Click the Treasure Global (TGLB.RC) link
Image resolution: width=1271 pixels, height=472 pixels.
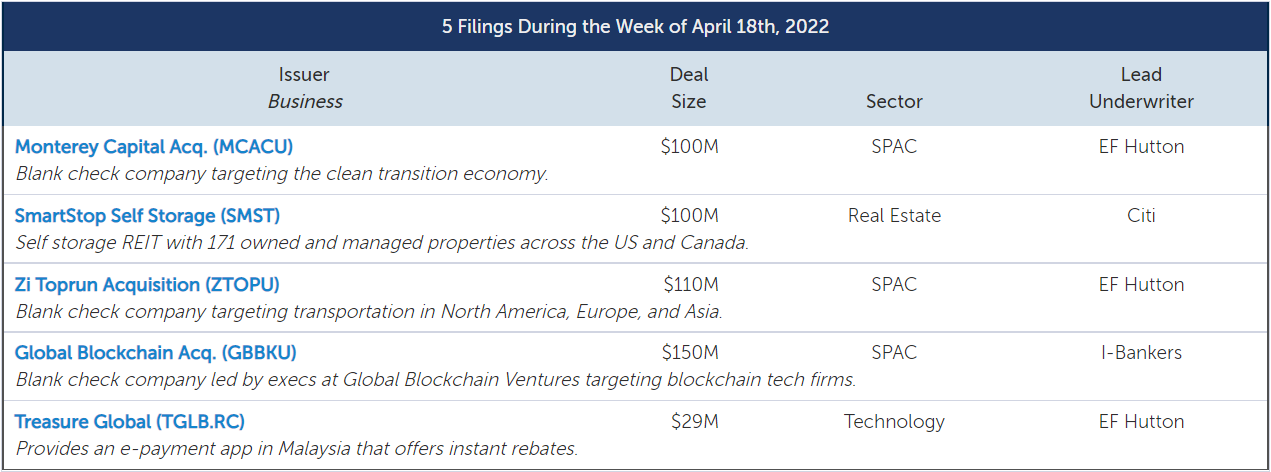[130, 421]
